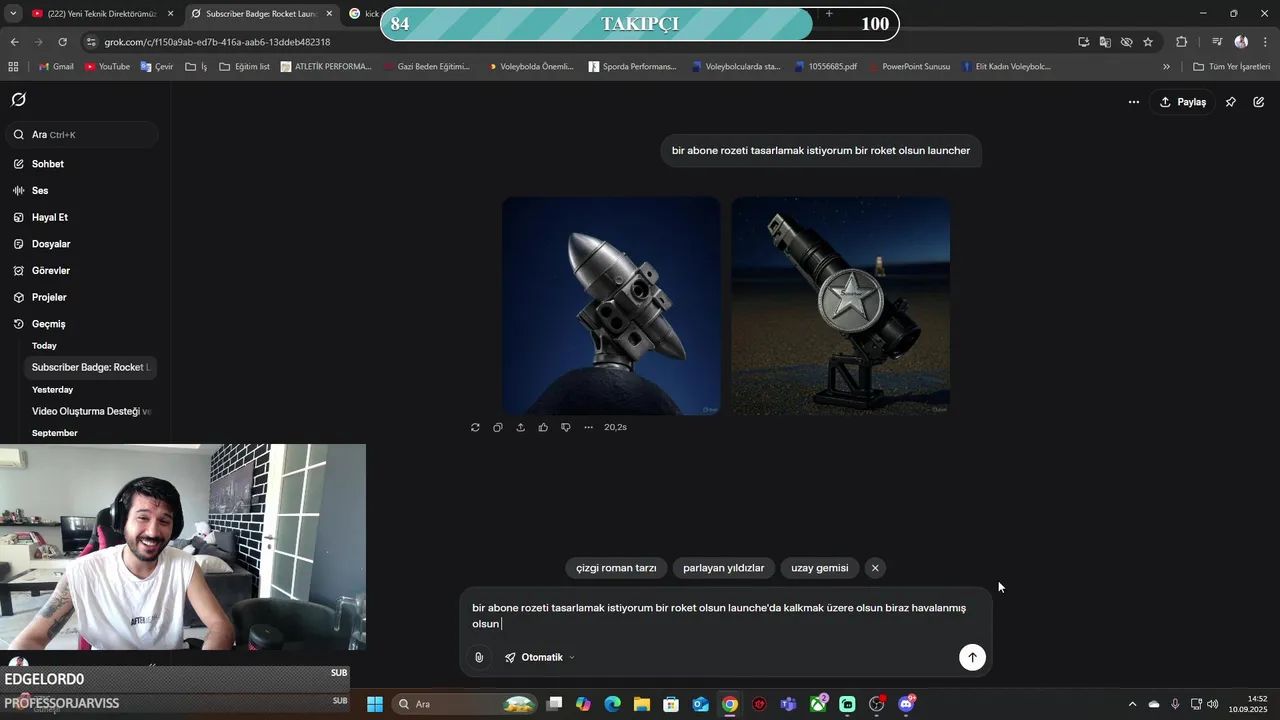Open the Chrome profile avatar
The image size is (1280, 720).
tap(1241, 42)
